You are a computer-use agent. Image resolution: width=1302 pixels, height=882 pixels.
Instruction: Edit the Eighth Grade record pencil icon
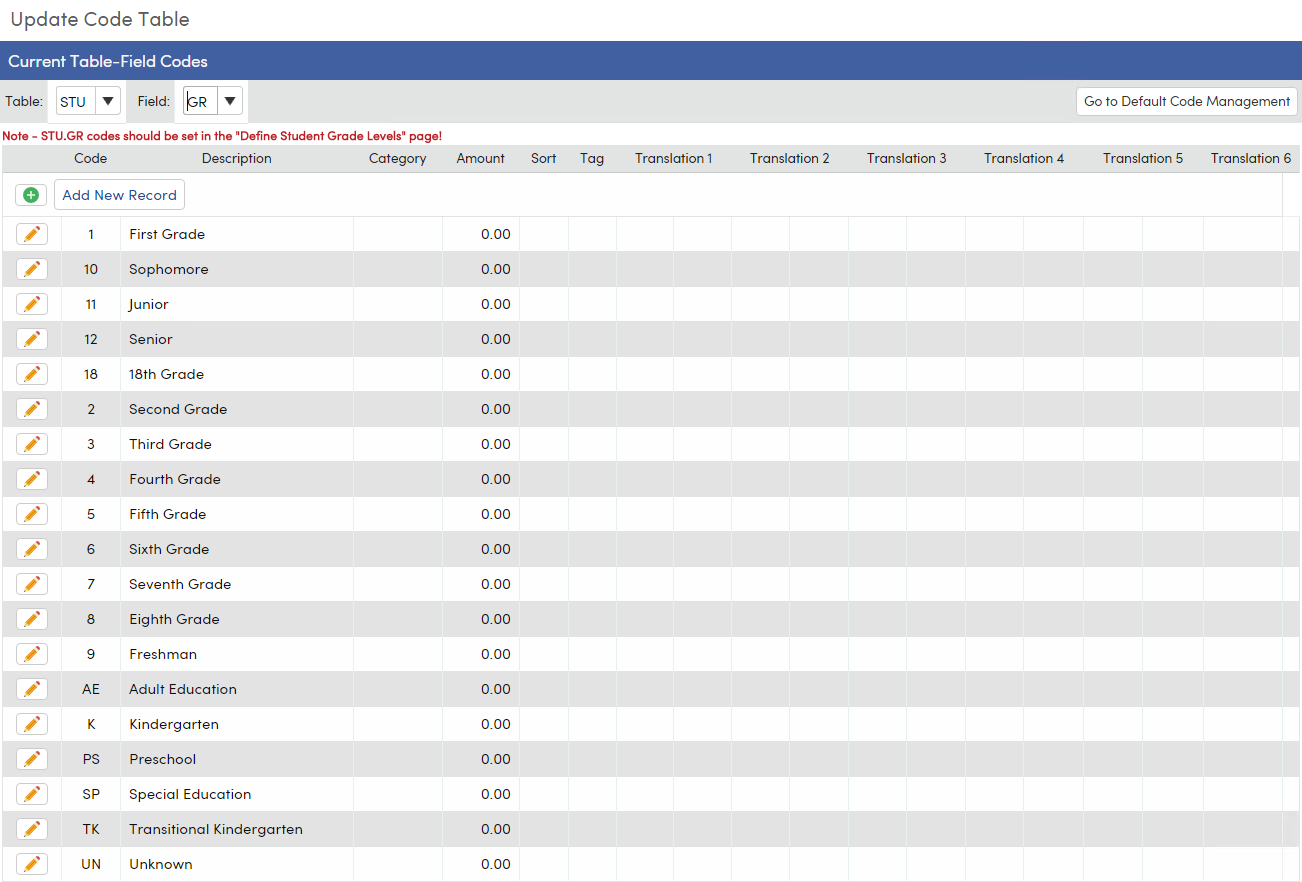[x=32, y=619]
